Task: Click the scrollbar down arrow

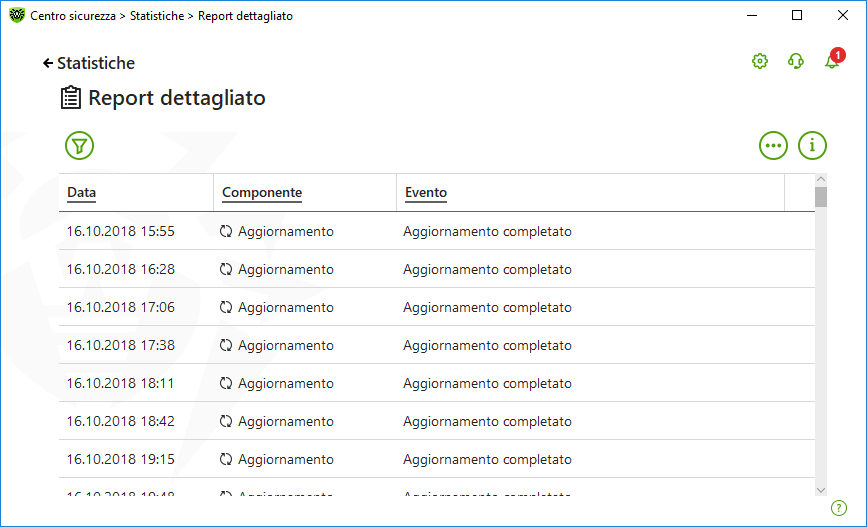Action: 821,490
